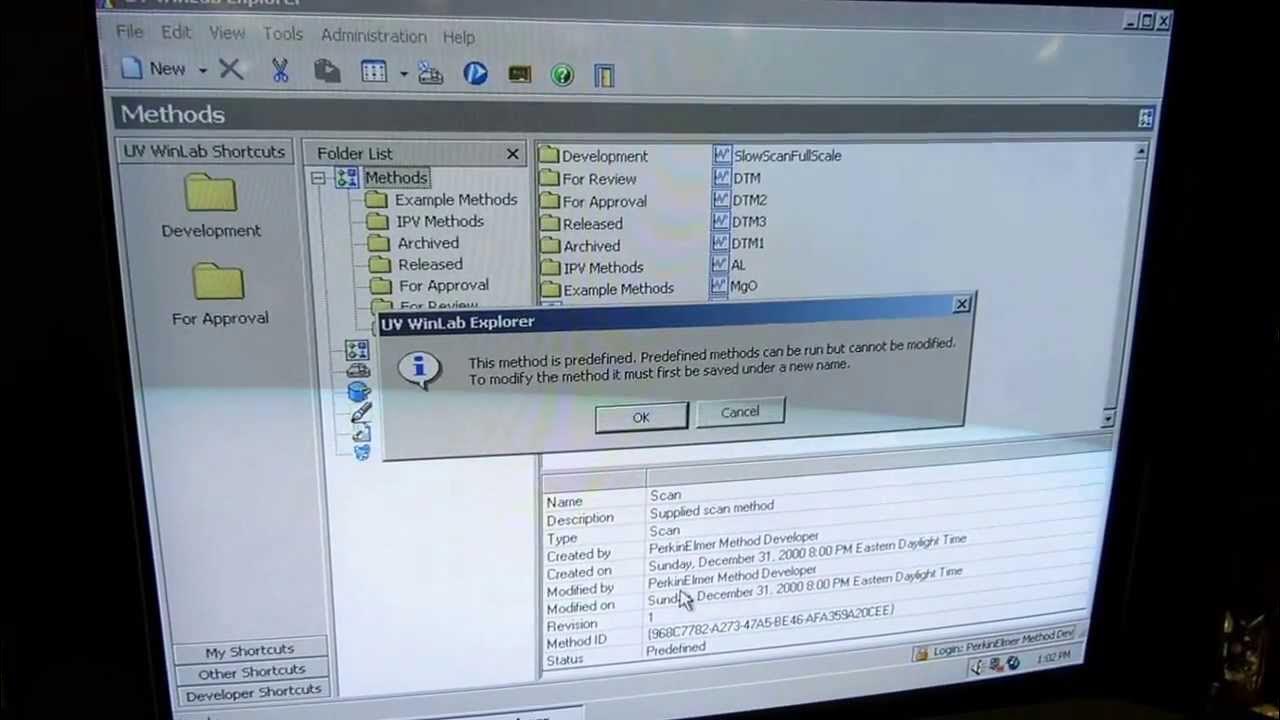Click the Methods root node icon

coord(347,178)
